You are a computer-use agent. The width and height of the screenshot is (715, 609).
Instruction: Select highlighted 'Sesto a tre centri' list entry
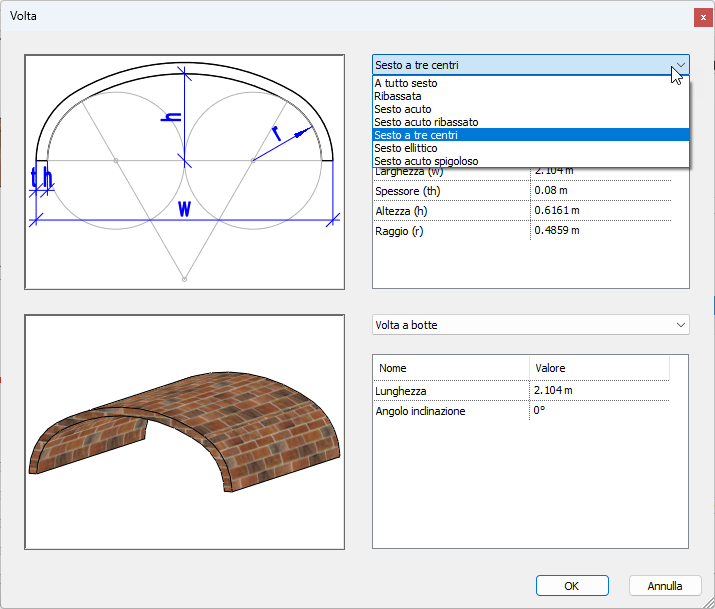[x=531, y=135]
